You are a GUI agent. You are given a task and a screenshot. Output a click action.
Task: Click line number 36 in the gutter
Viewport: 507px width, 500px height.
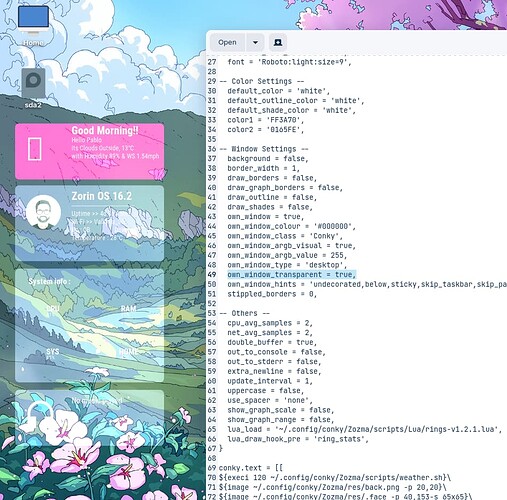click(212, 149)
